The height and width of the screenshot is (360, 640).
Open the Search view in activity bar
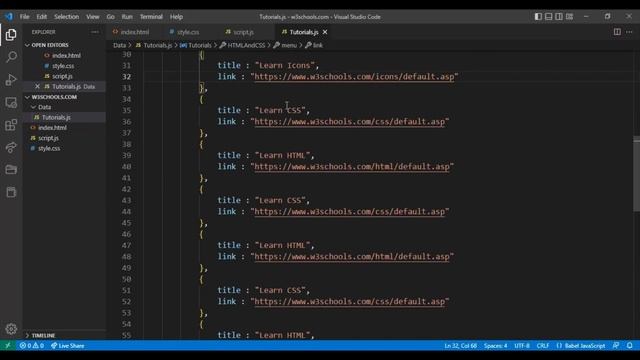click(11, 57)
